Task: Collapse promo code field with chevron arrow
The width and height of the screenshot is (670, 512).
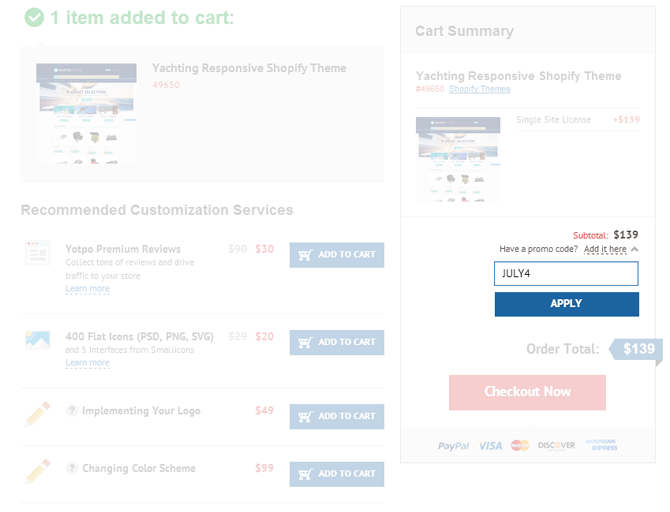Action: coord(635,249)
